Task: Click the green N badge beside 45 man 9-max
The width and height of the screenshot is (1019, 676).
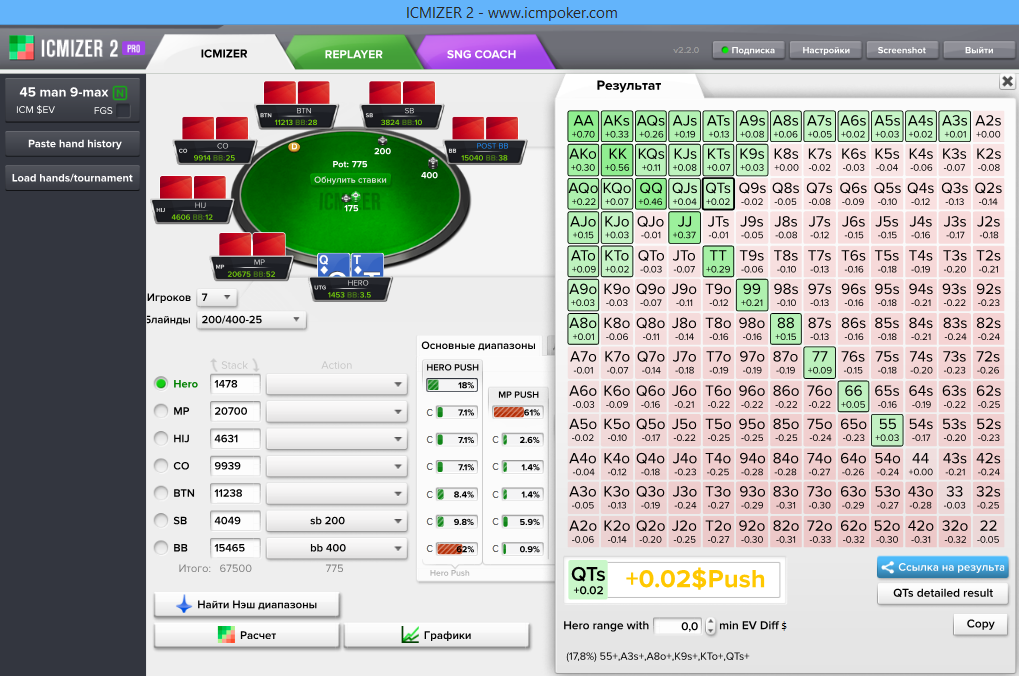Action: coord(120,93)
